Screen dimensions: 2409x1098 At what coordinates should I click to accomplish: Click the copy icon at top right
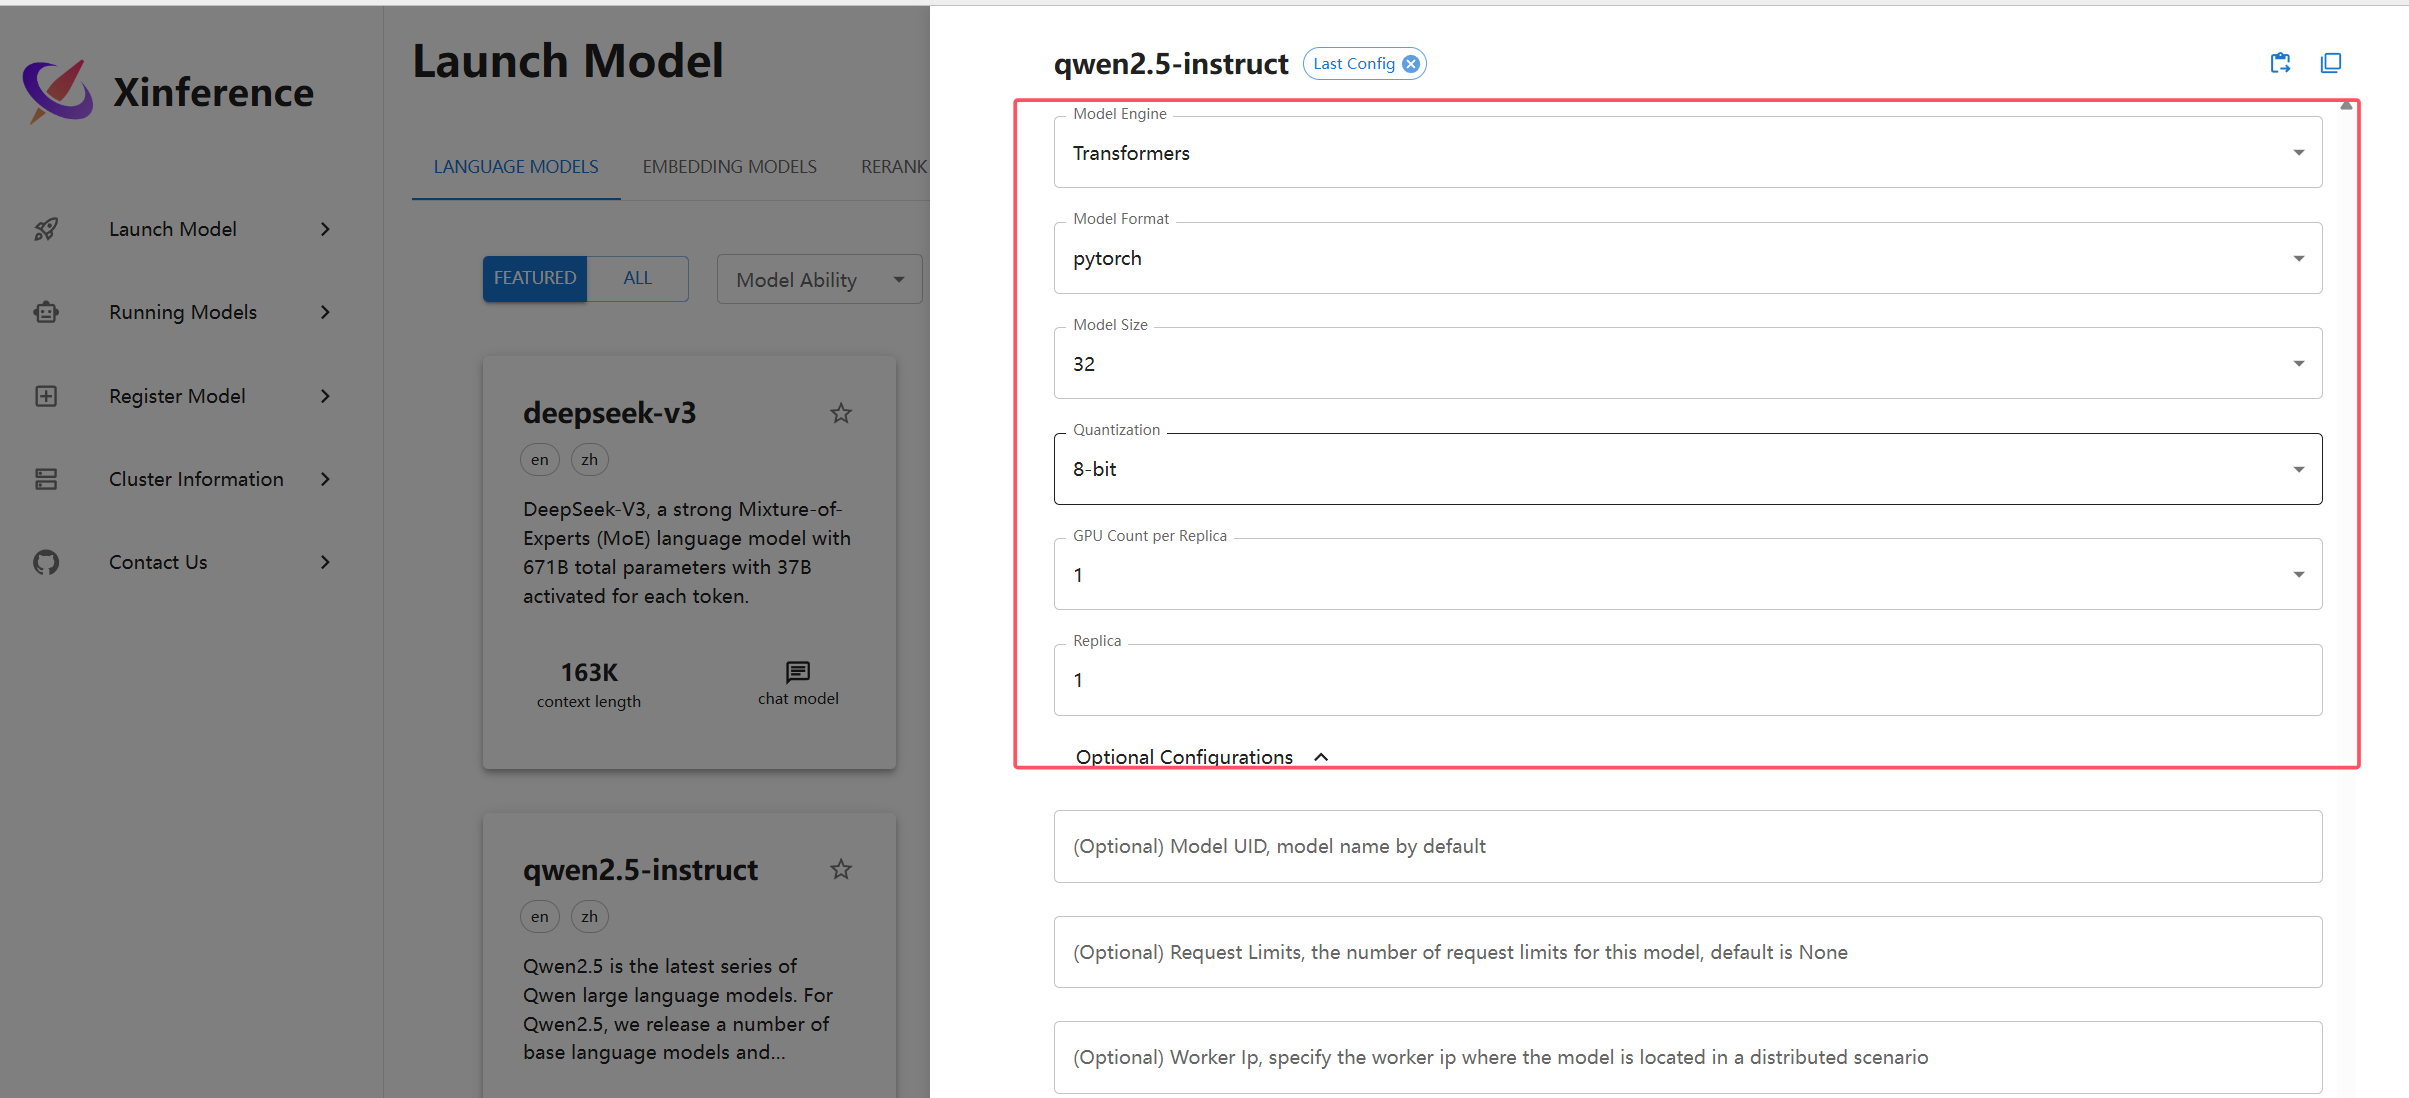pos(2331,63)
